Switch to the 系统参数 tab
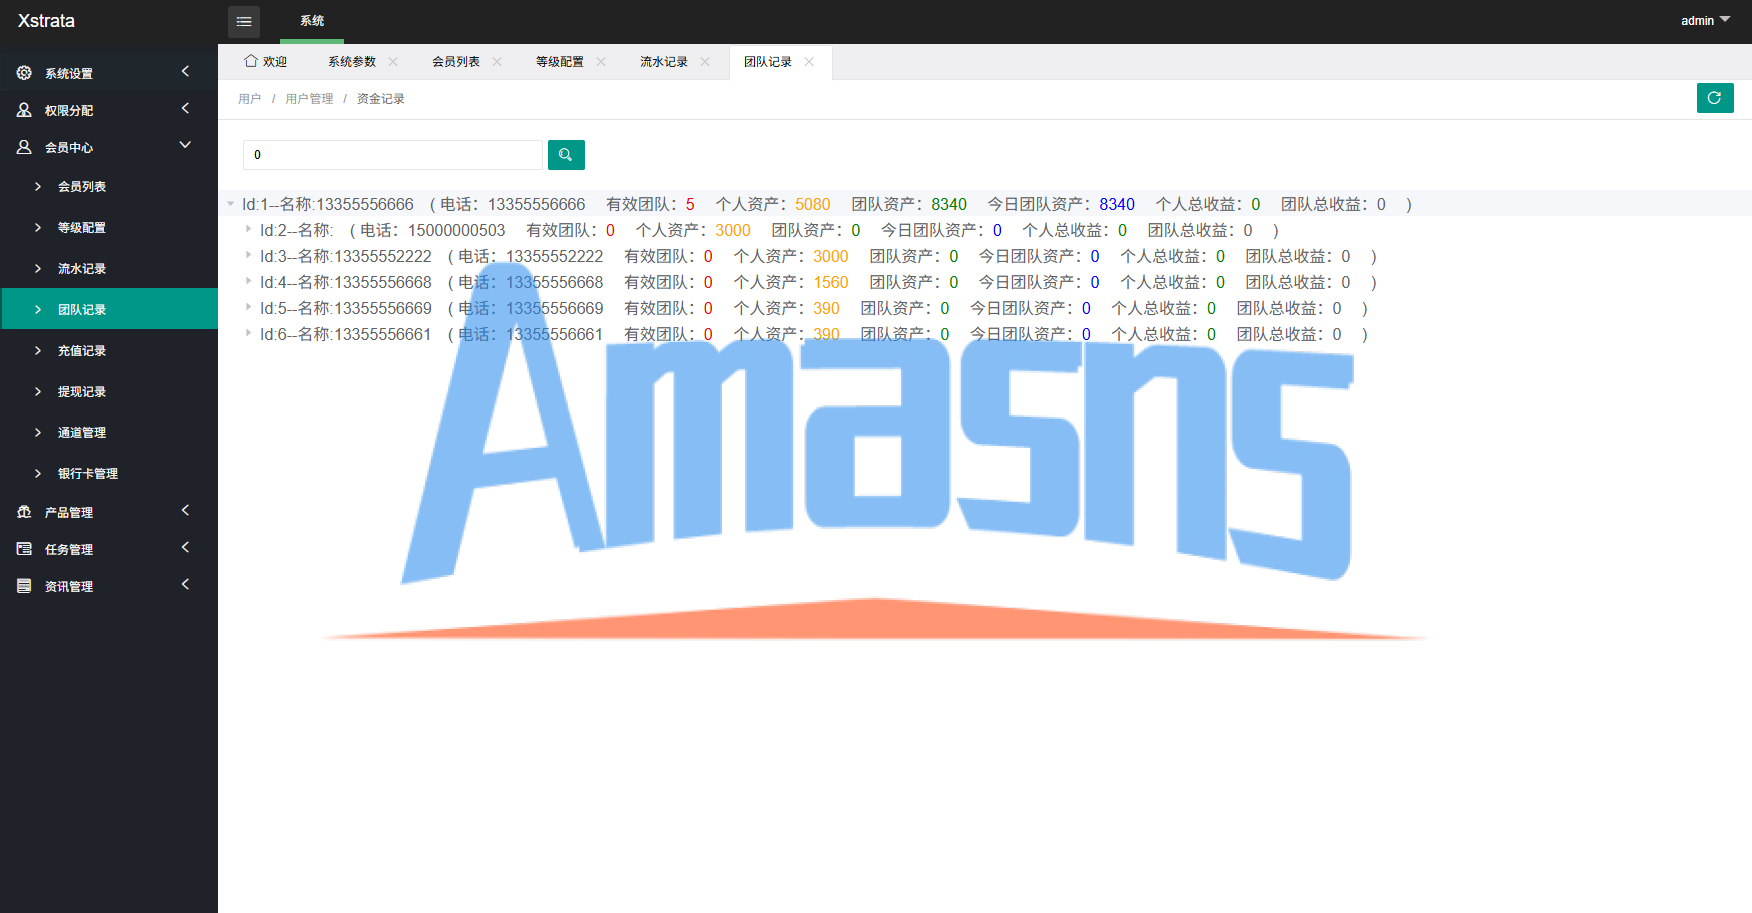 coord(352,62)
